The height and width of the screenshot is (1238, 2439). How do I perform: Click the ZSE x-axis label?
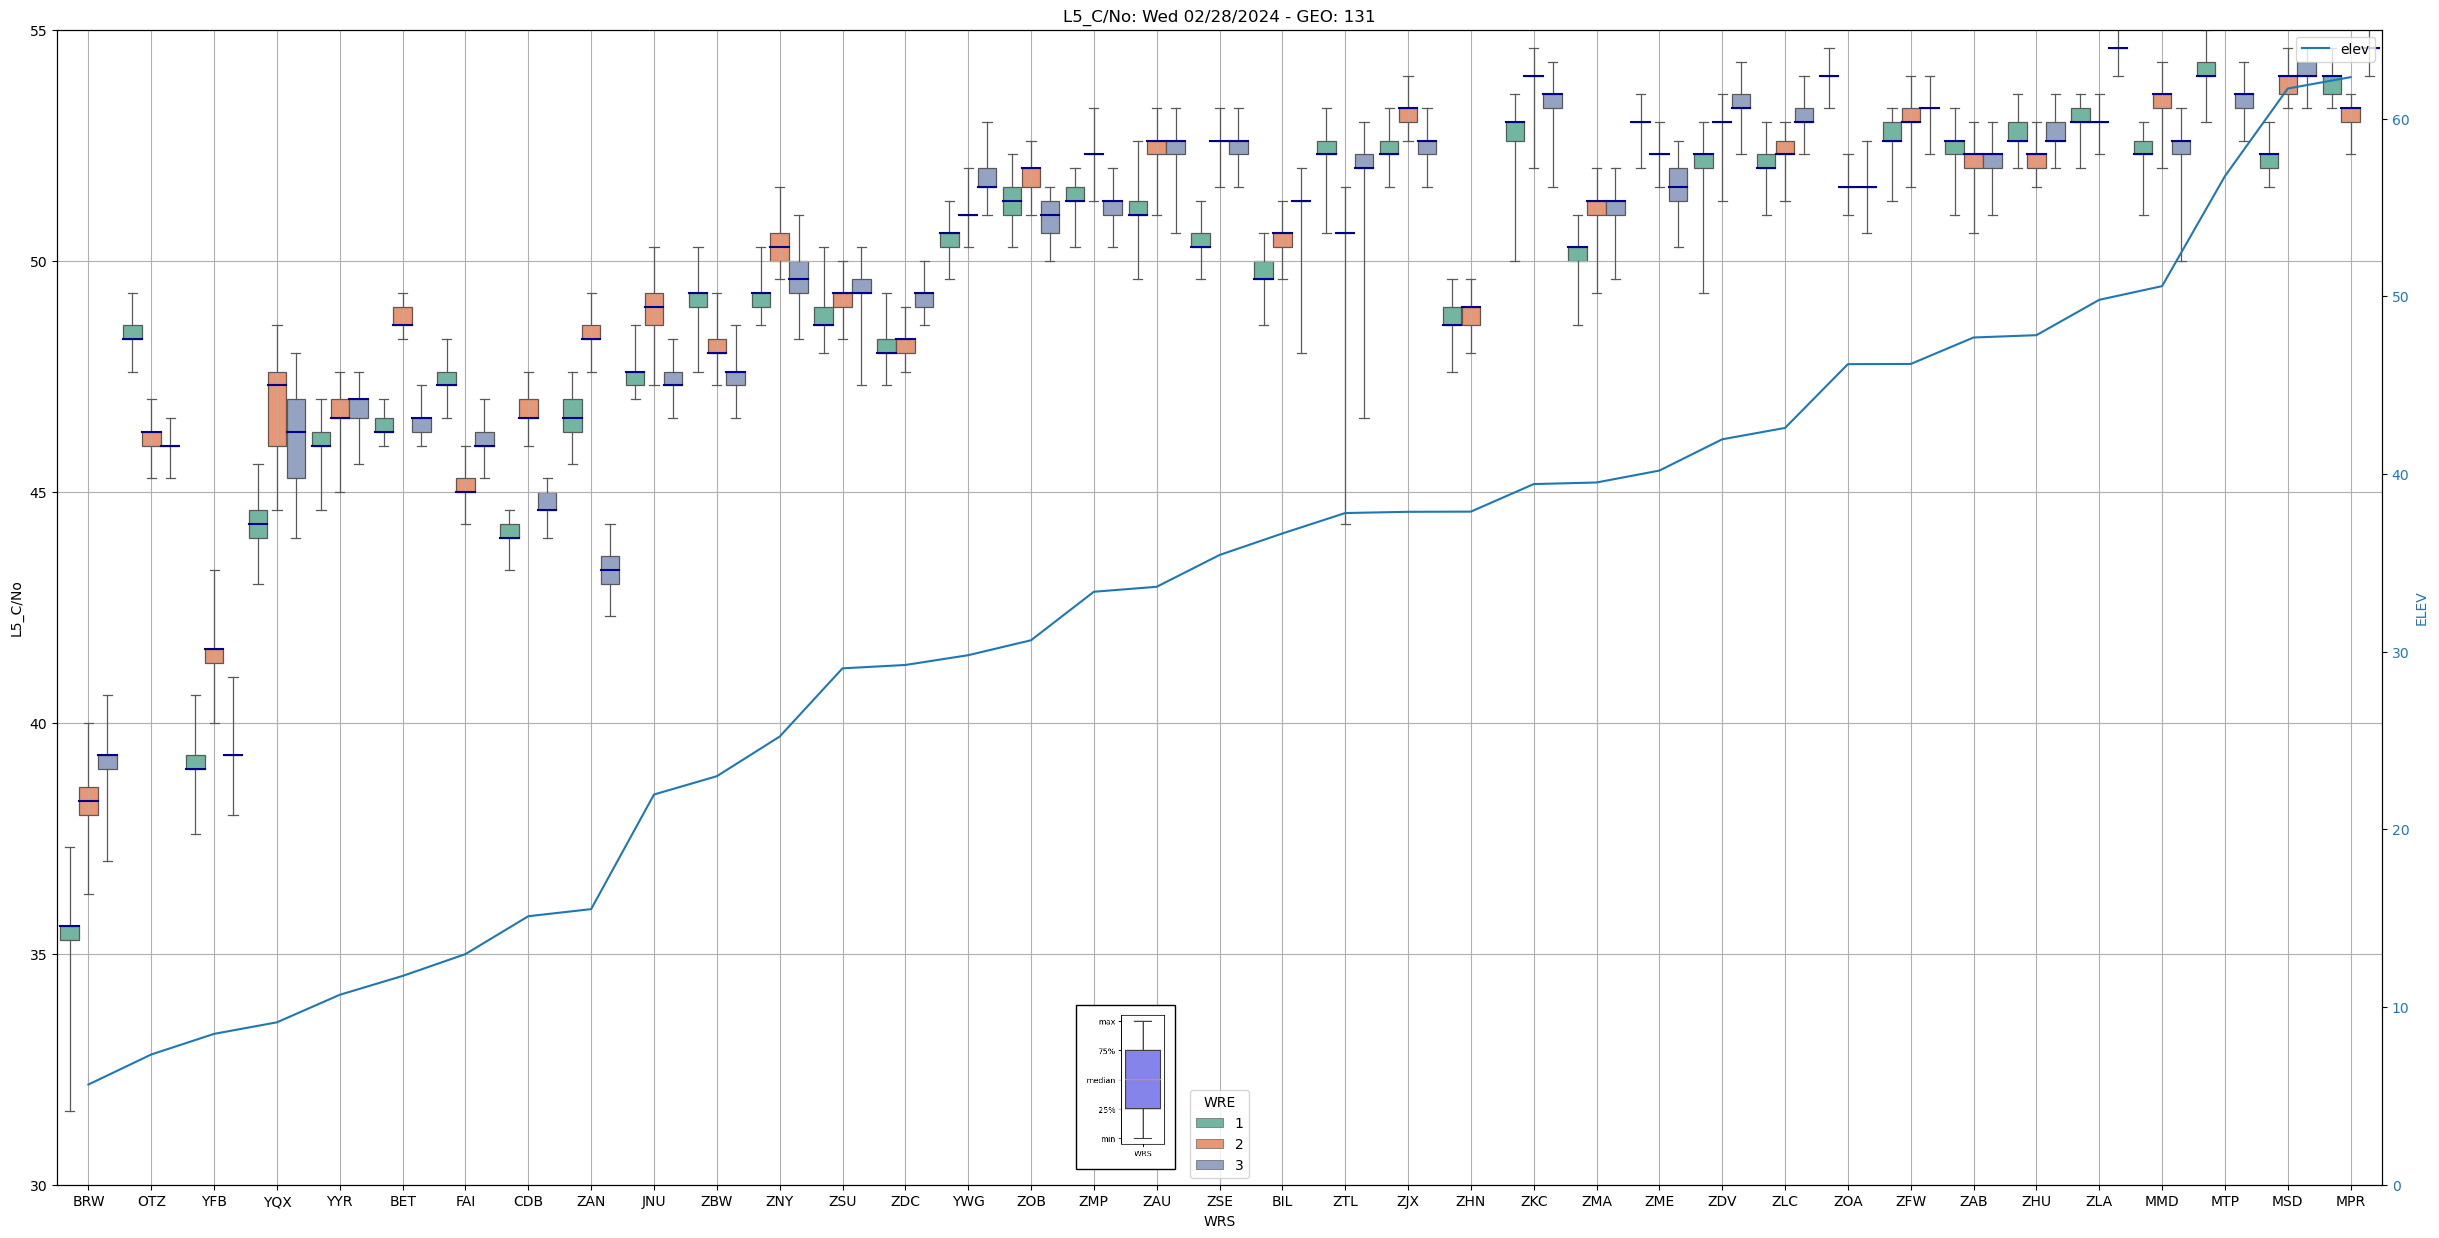pos(1220,1201)
